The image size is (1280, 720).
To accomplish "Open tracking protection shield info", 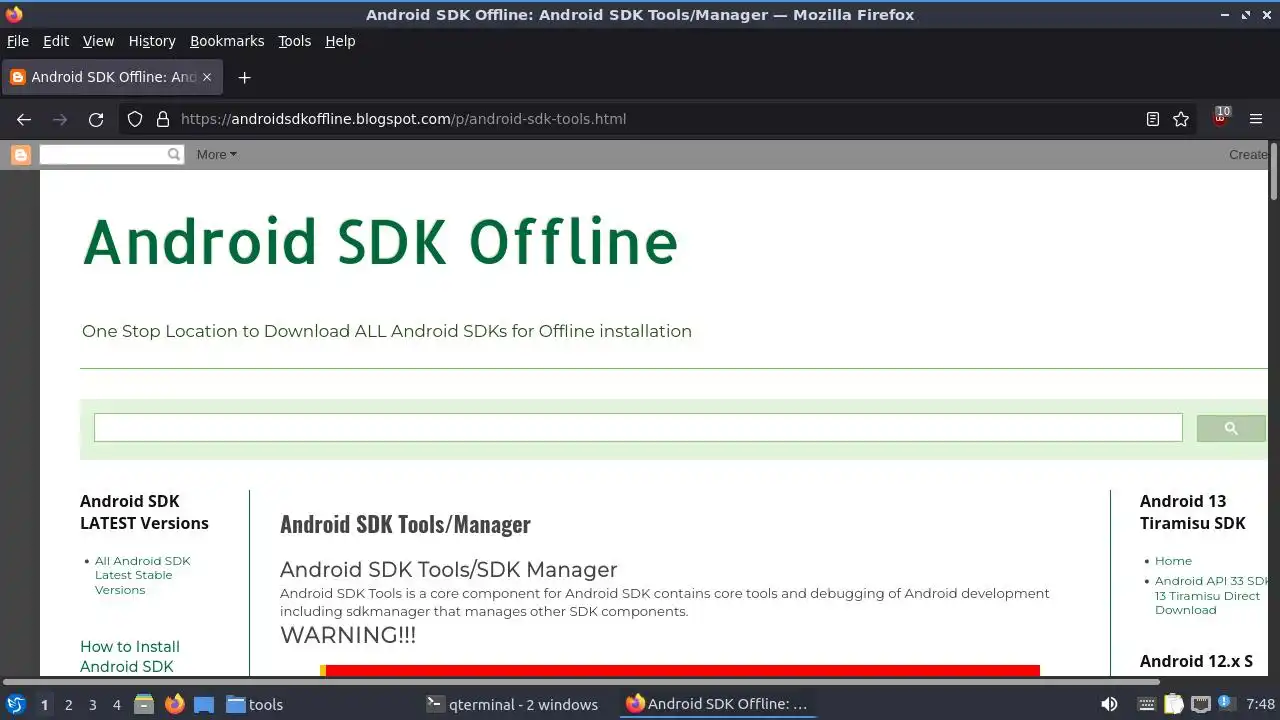I will [135, 119].
